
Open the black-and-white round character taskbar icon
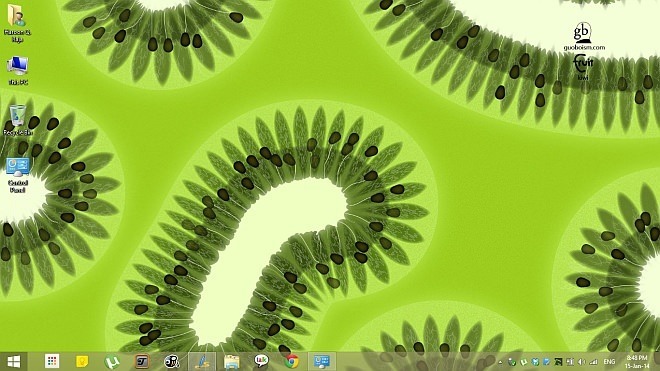point(172,361)
